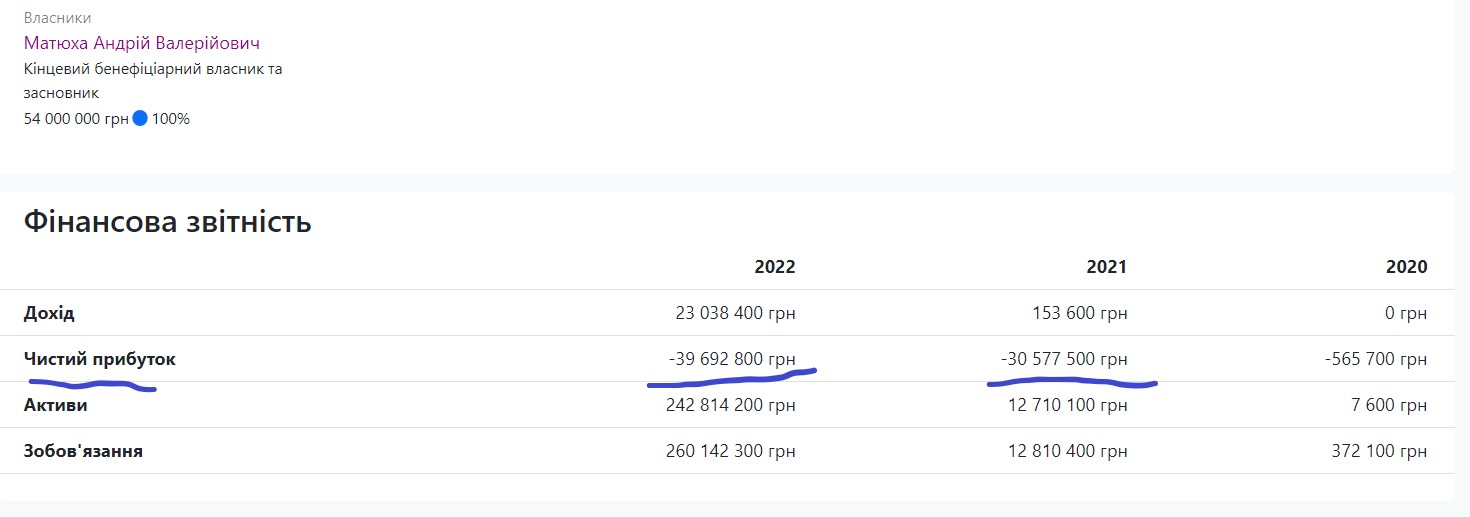Click 2022 assets value 242 814 200

730,405
